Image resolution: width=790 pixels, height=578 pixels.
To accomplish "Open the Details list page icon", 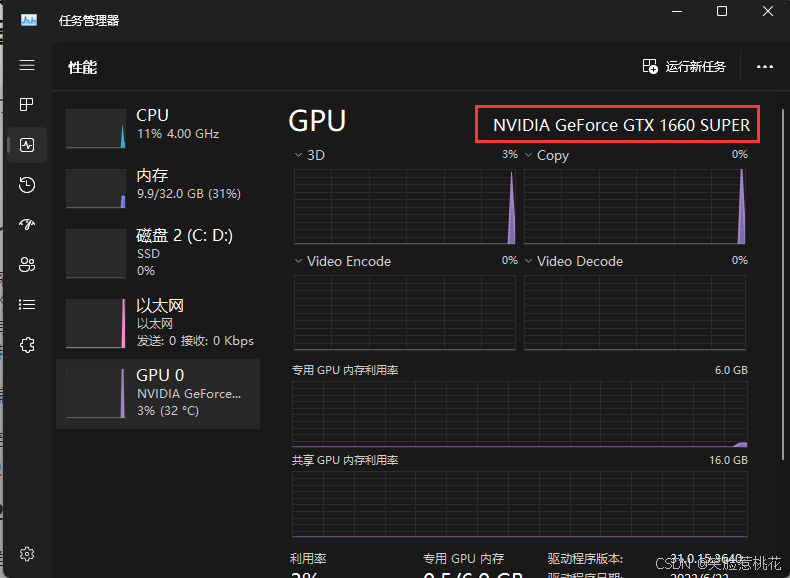I will click(27, 305).
